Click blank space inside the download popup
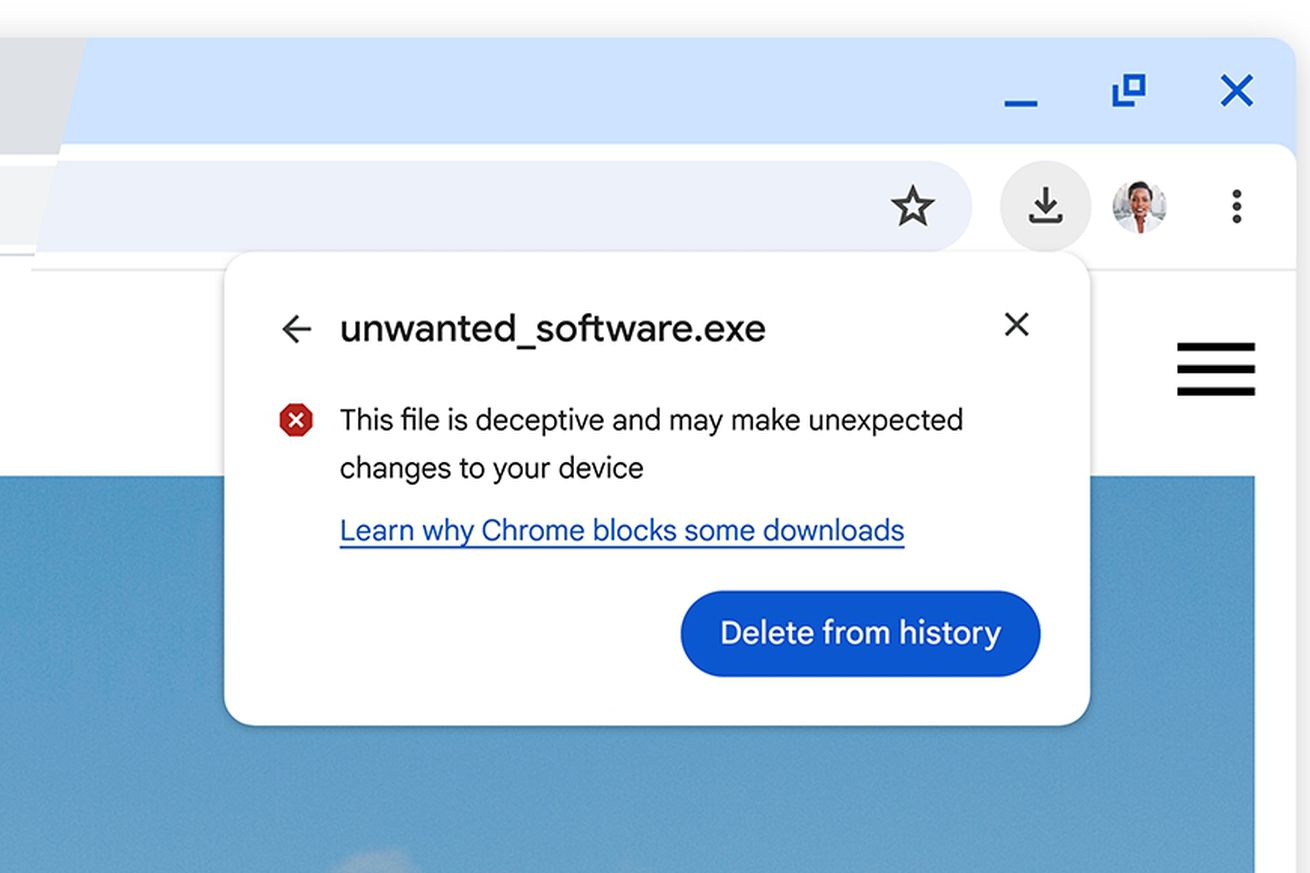This screenshot has height=873, width=1310. (450, 640)
